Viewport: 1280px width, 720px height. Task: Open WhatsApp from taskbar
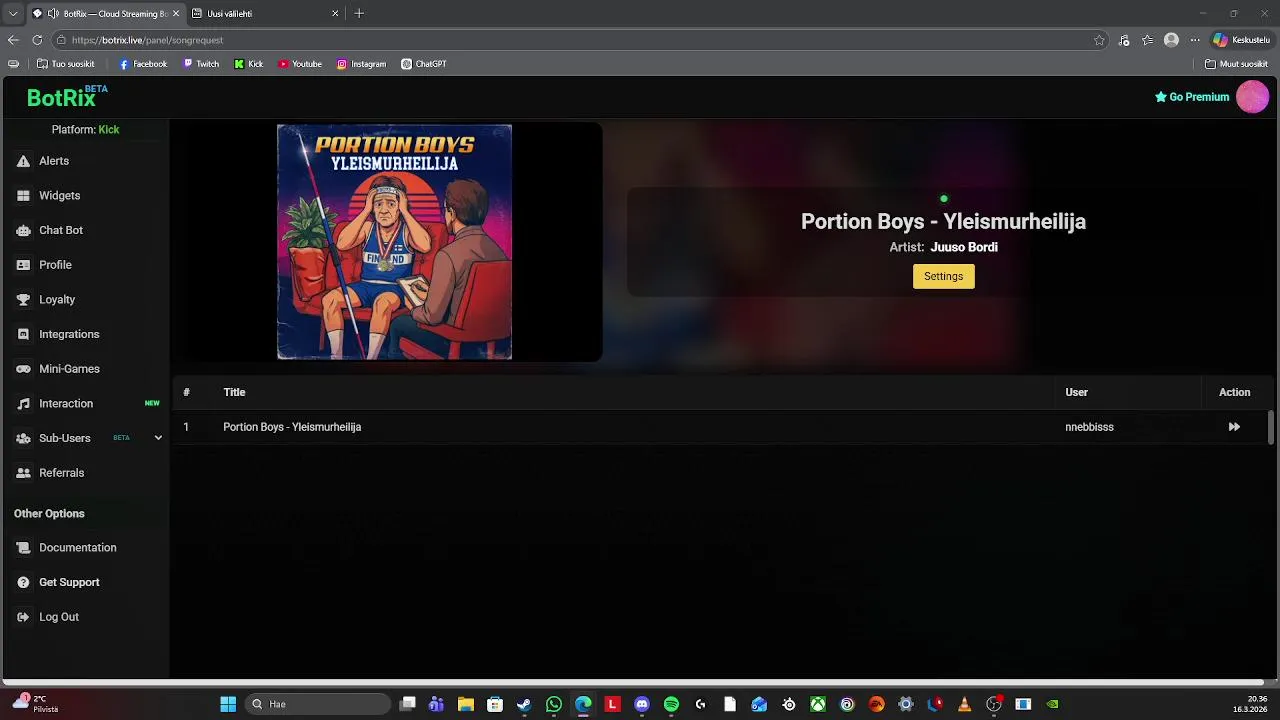click(x=554, y=704)
